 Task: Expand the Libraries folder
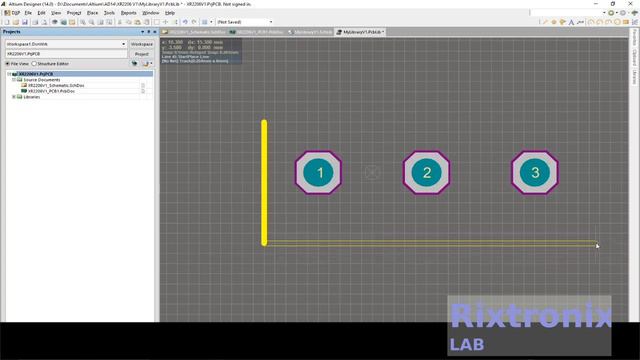point(14,97)
